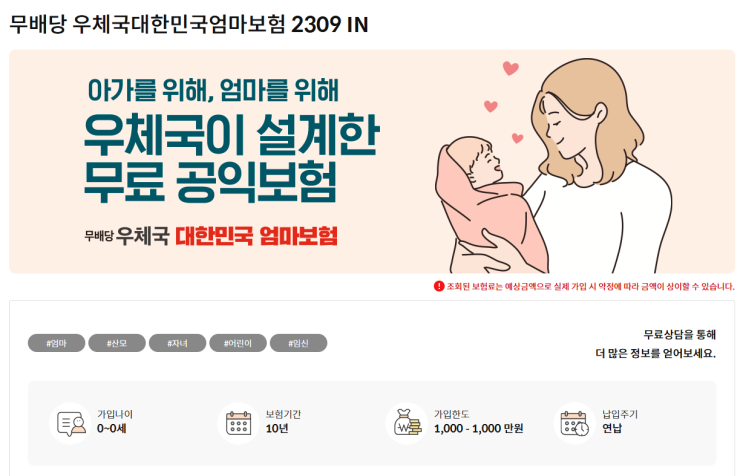Image resolution: width=743 pixels, height=476 pixels.
Task: Click the 1,000 - 1,000 만원 limit value
Action: point(479,429)
